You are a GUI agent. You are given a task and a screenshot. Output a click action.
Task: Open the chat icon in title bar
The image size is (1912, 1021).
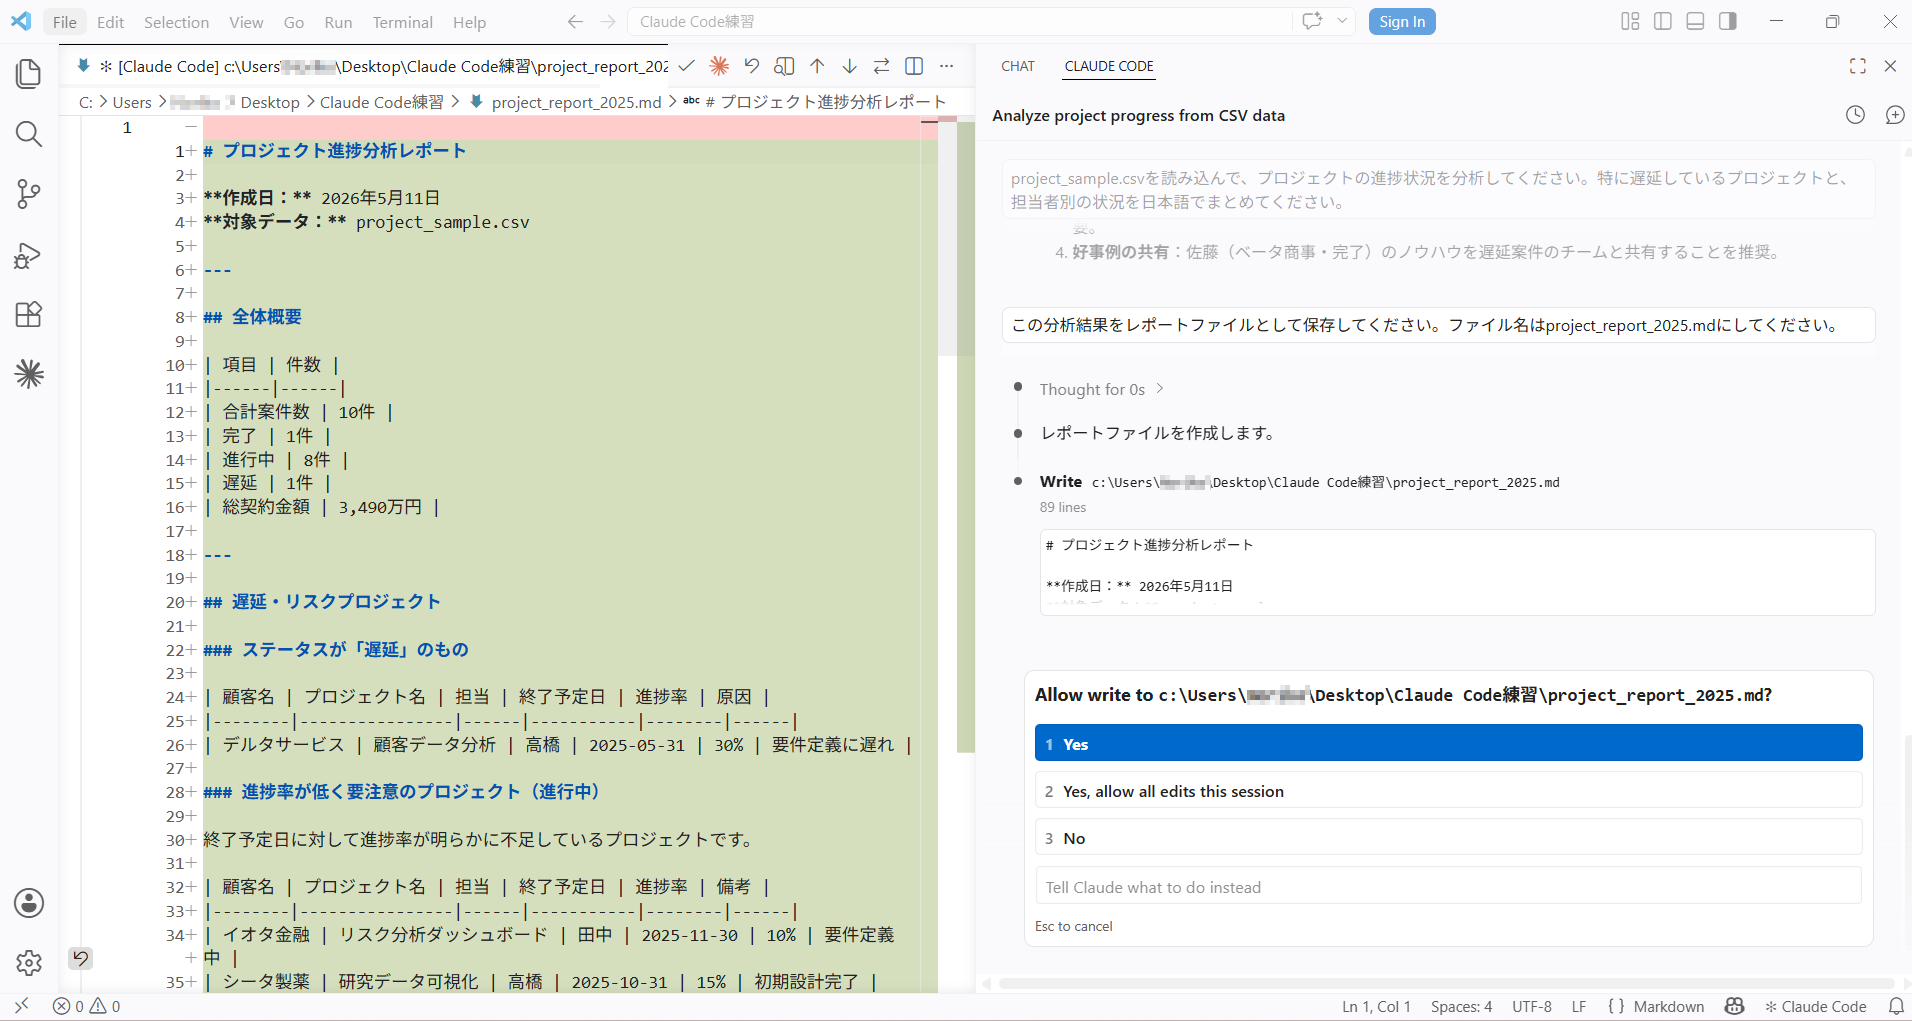pos(1312,21)
